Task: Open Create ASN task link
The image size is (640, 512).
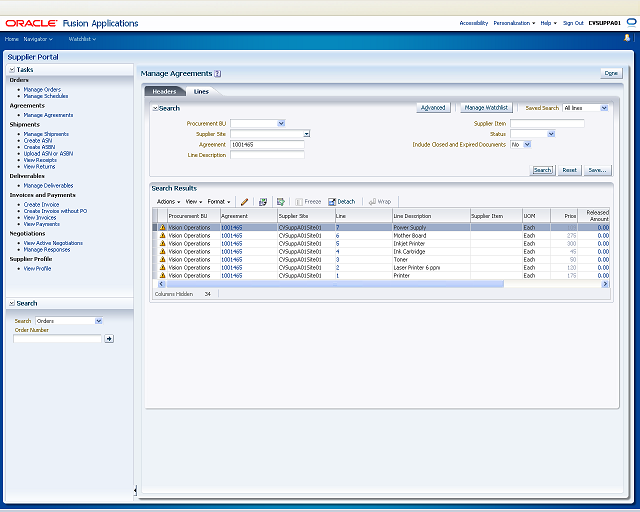Action: [38, 140]
